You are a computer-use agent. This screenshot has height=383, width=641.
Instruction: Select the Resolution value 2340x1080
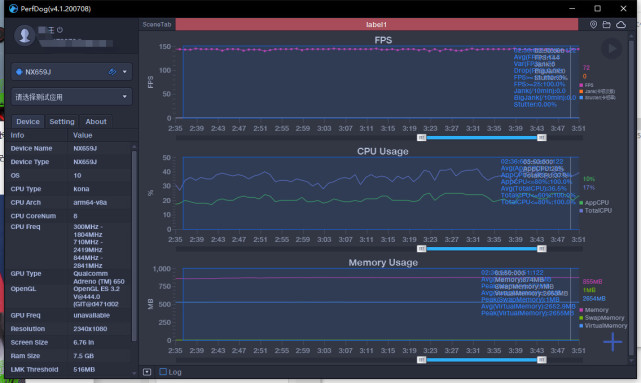pos(91,329)
